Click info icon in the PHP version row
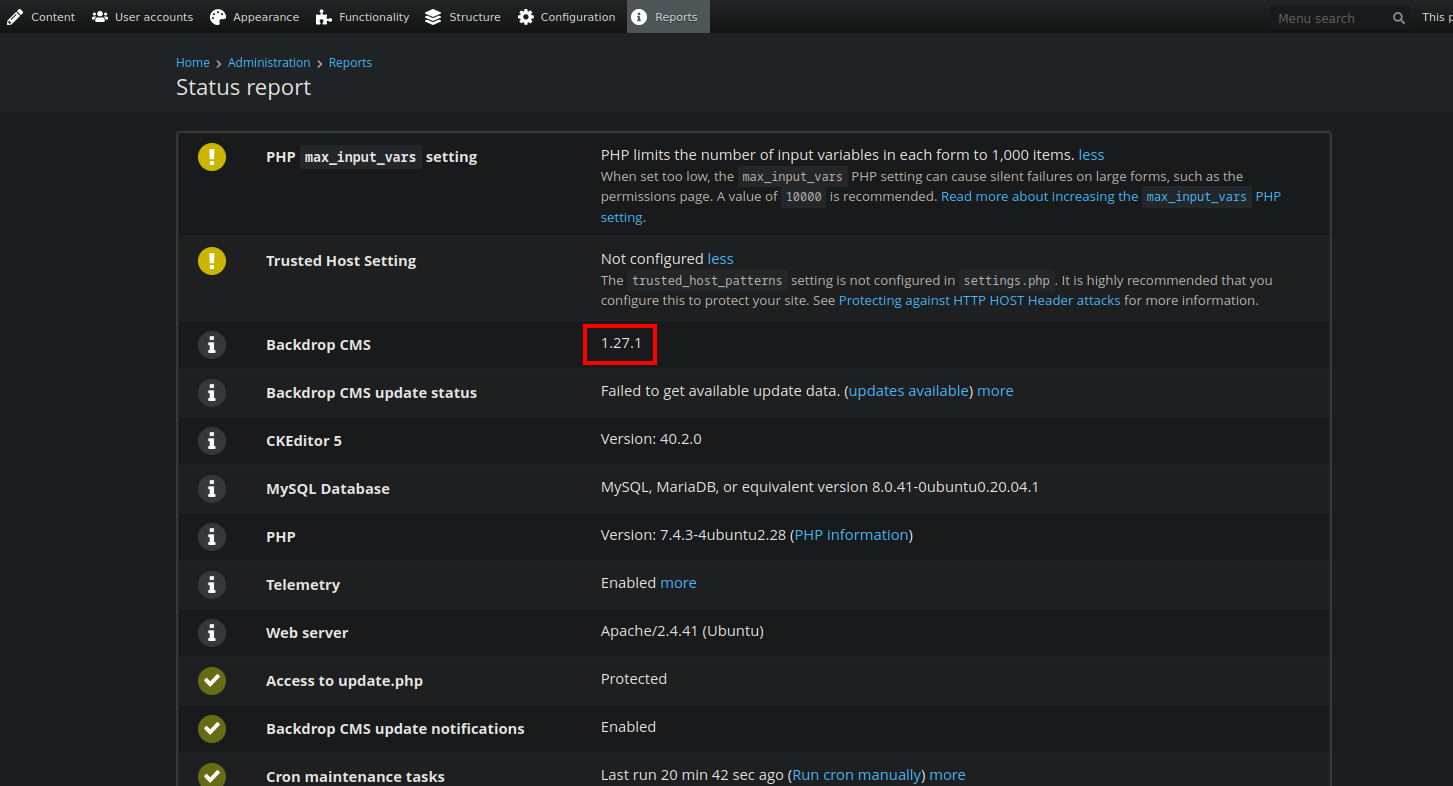Screen dimensions: 1453x786 click(212, 537)
